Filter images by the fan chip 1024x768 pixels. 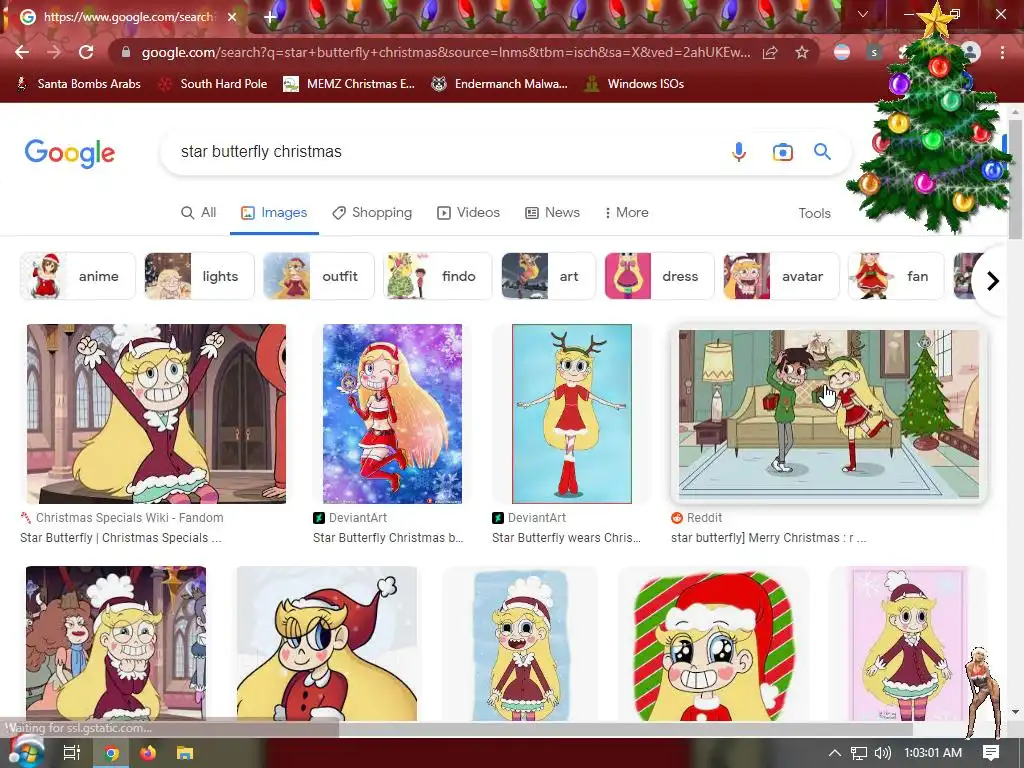[896, 276]
